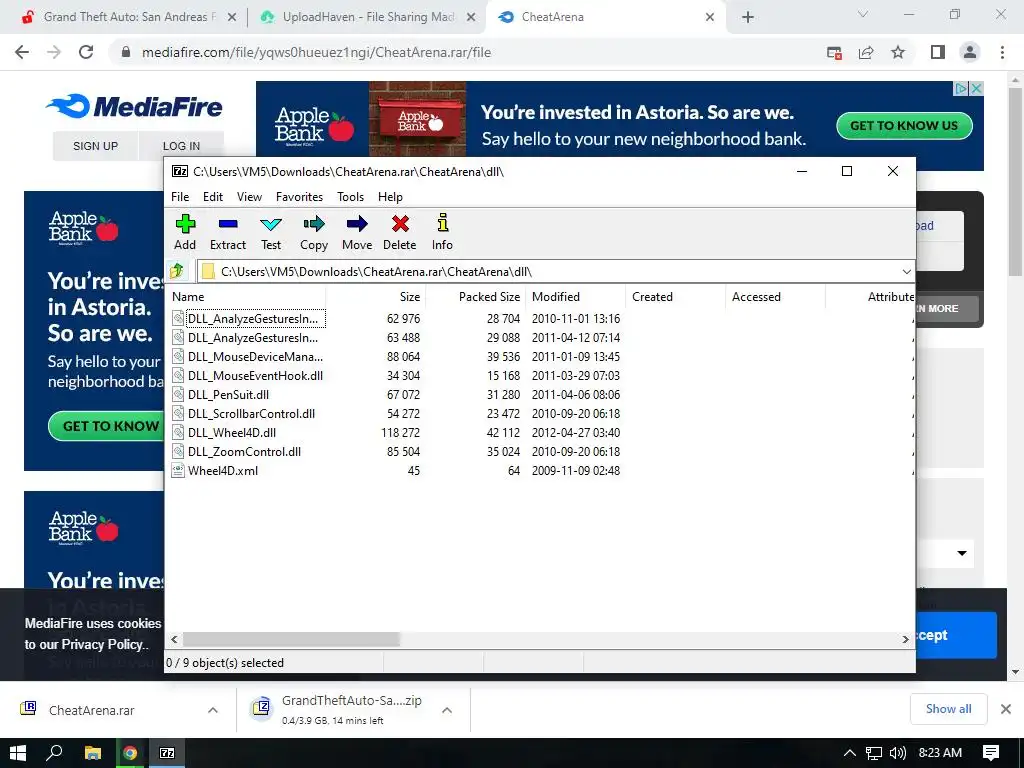Image resolution: width=1024 pixels, height=768 pixels.
Task: Sort by Packed Size column header
Action: tap(476, 296)
